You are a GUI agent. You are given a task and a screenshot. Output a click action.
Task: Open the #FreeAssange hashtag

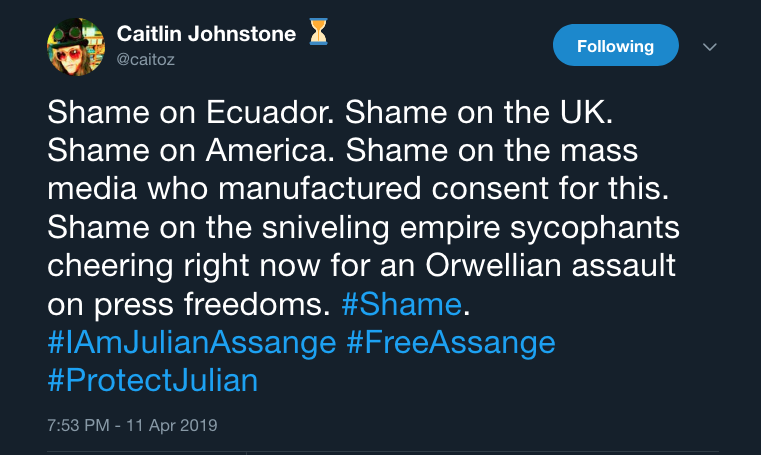(450, 342)
